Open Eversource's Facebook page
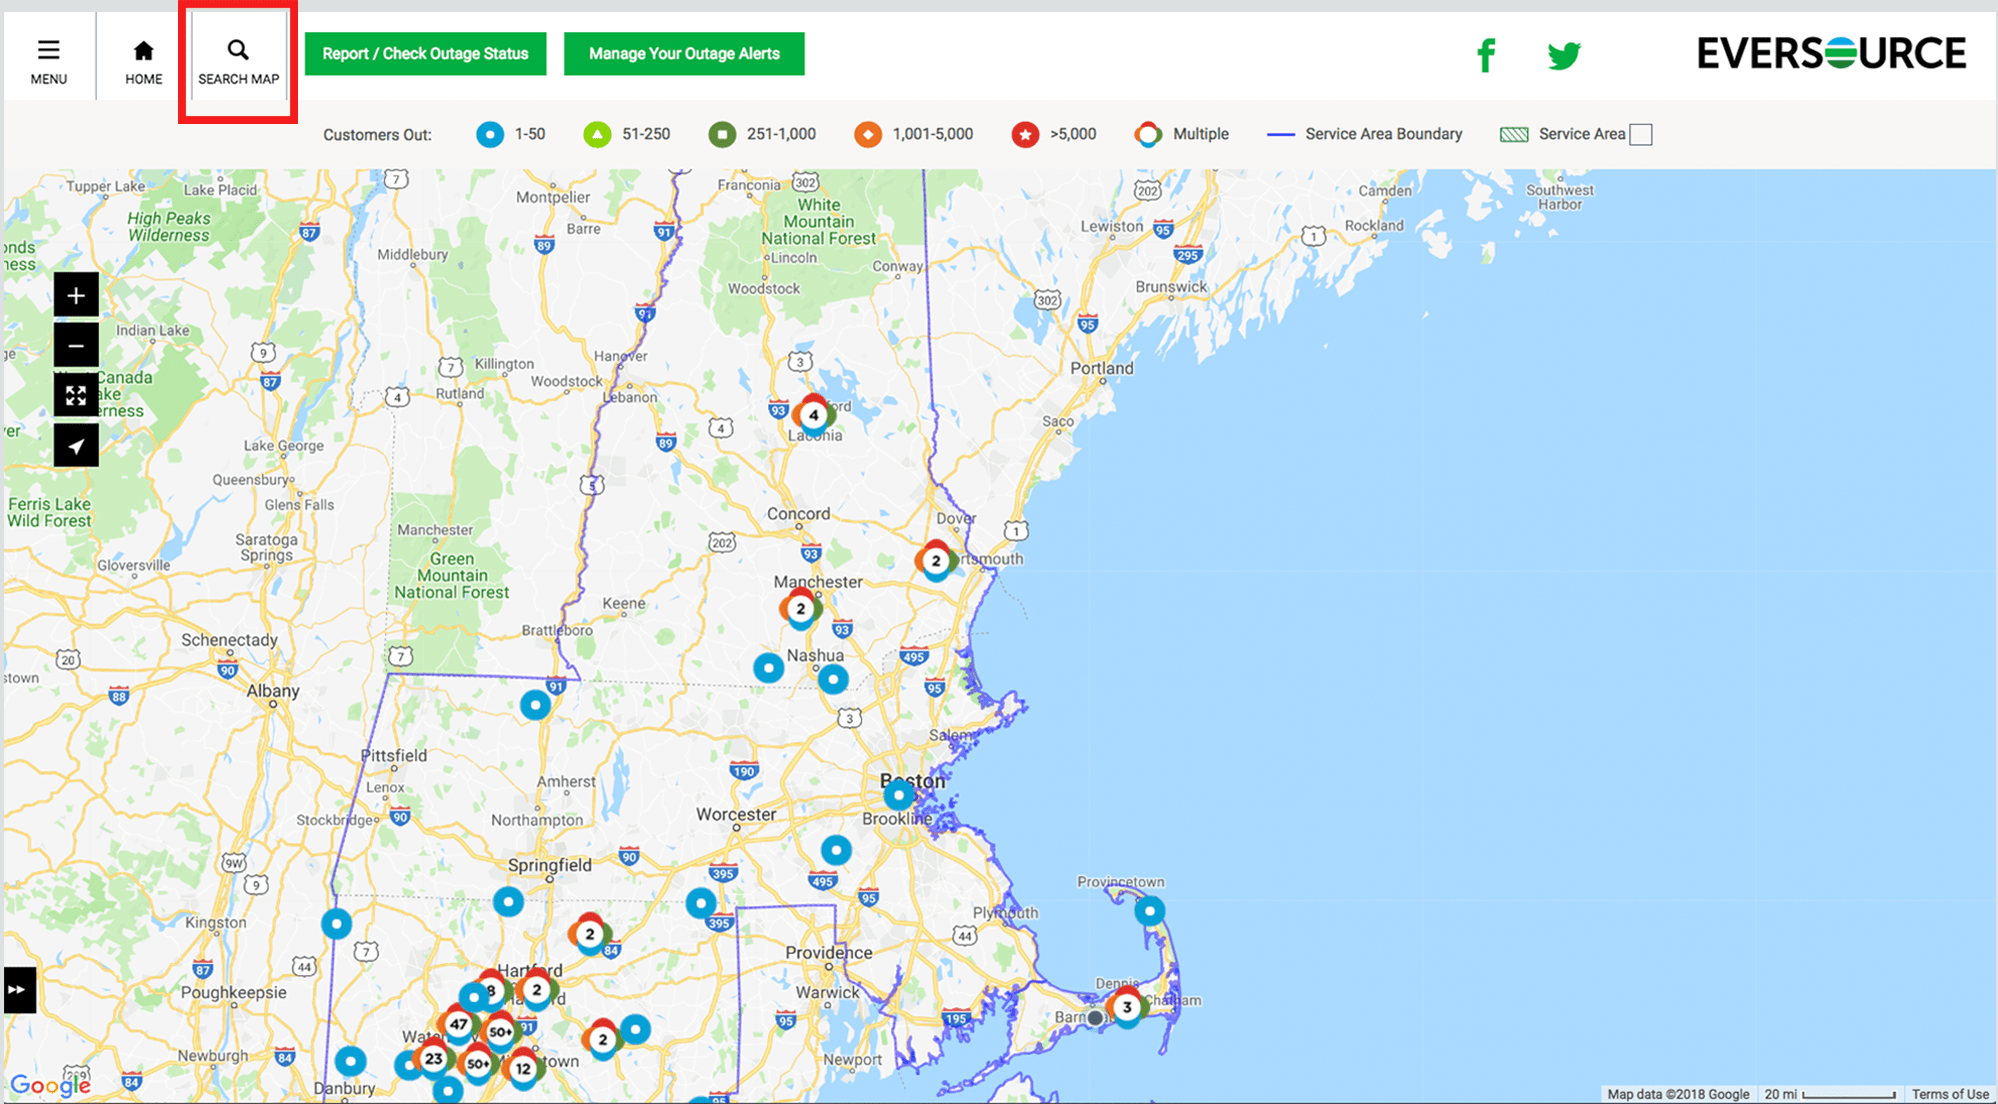Image resolution: width=1998 pixels, height=1104 pixels. click(1486, 55)
